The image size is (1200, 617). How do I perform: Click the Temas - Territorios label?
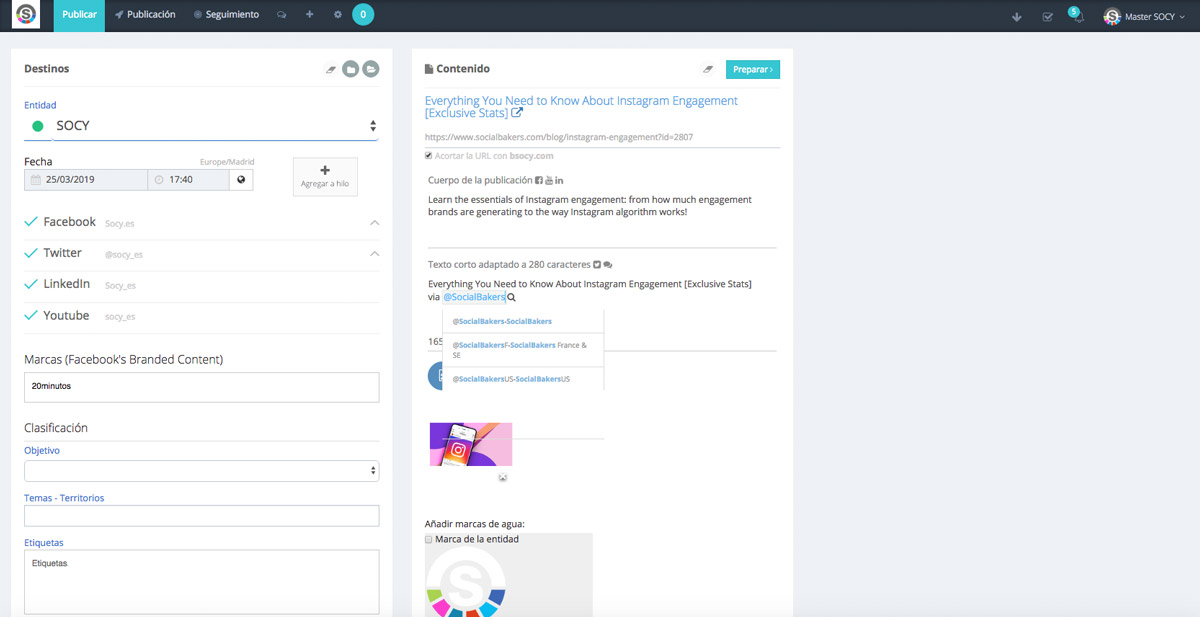[x=64, y=498]
